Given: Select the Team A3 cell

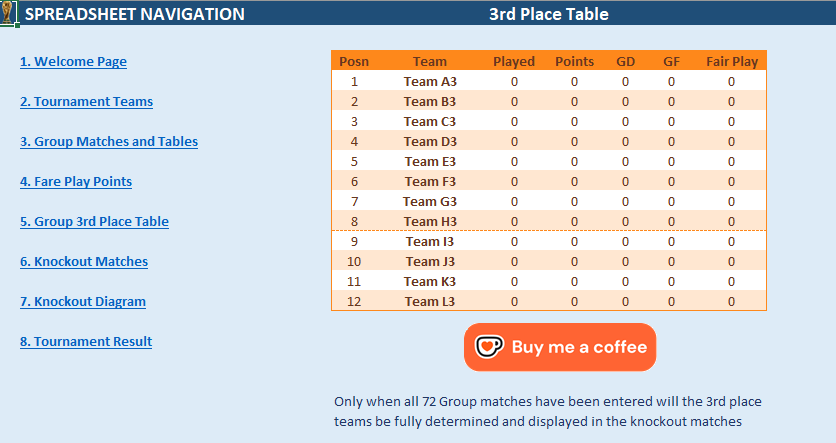Looking at the screenshot, I should click(430, 81).
